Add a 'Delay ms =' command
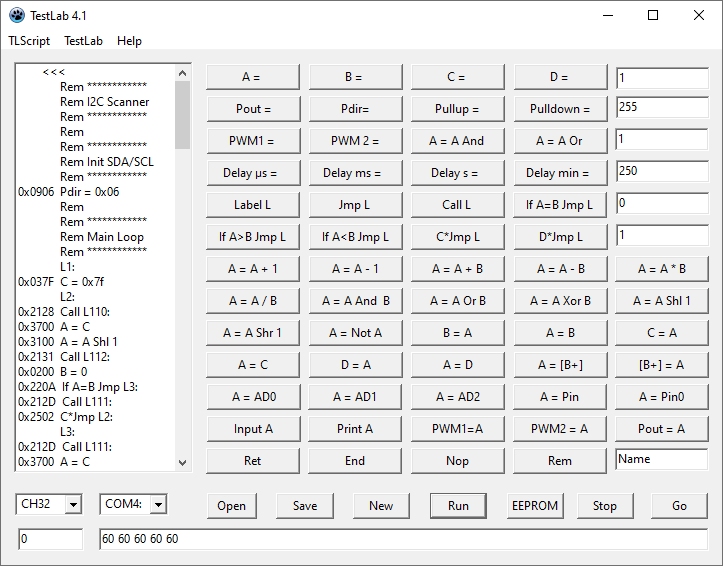 352,173
